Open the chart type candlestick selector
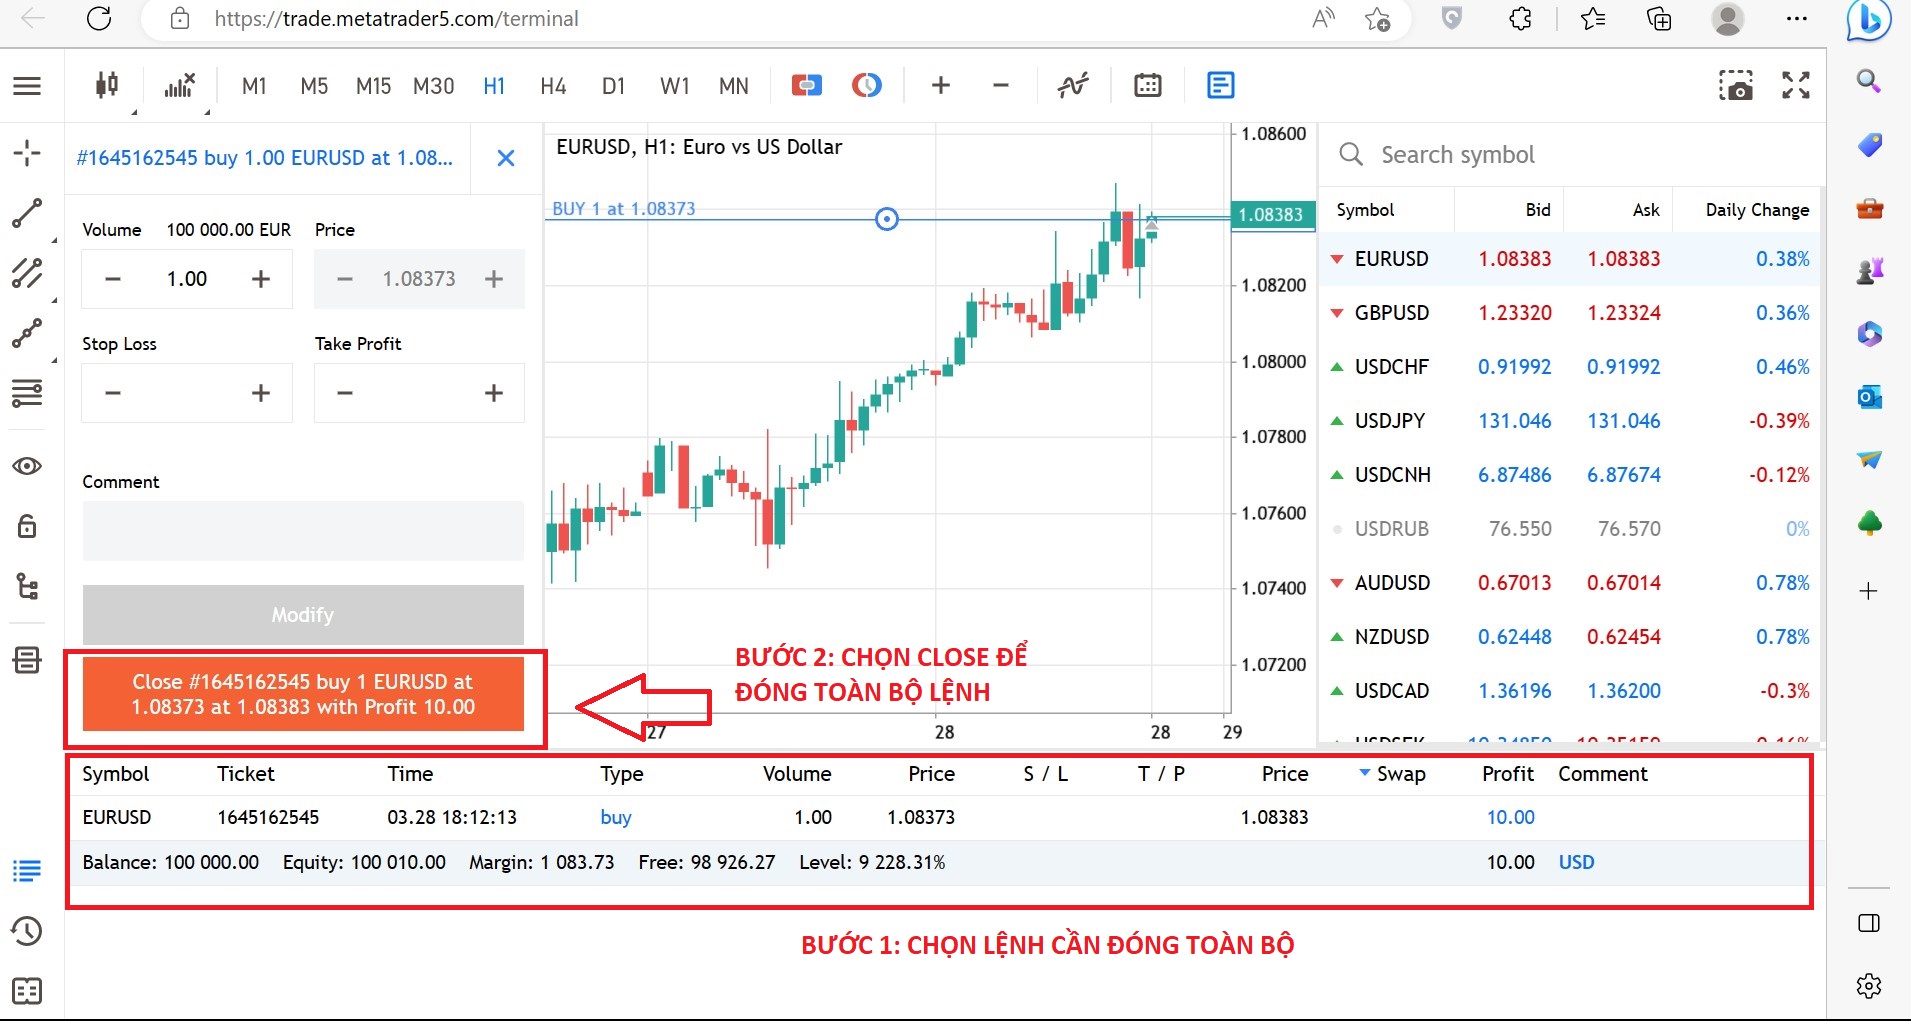Image resolution: width=1911 pixels, height=1021 pixels. tap(107, 86)
